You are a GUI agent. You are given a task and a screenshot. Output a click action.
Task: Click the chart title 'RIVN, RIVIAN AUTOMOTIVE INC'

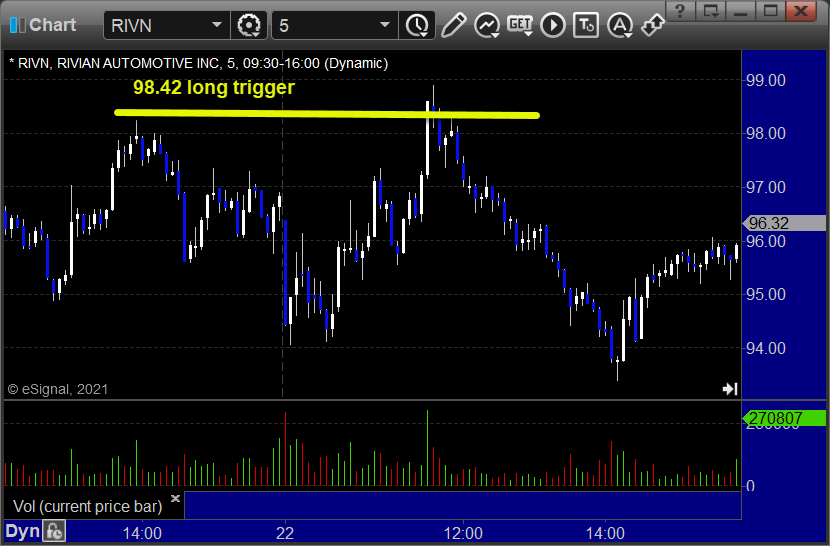point(118,64)
